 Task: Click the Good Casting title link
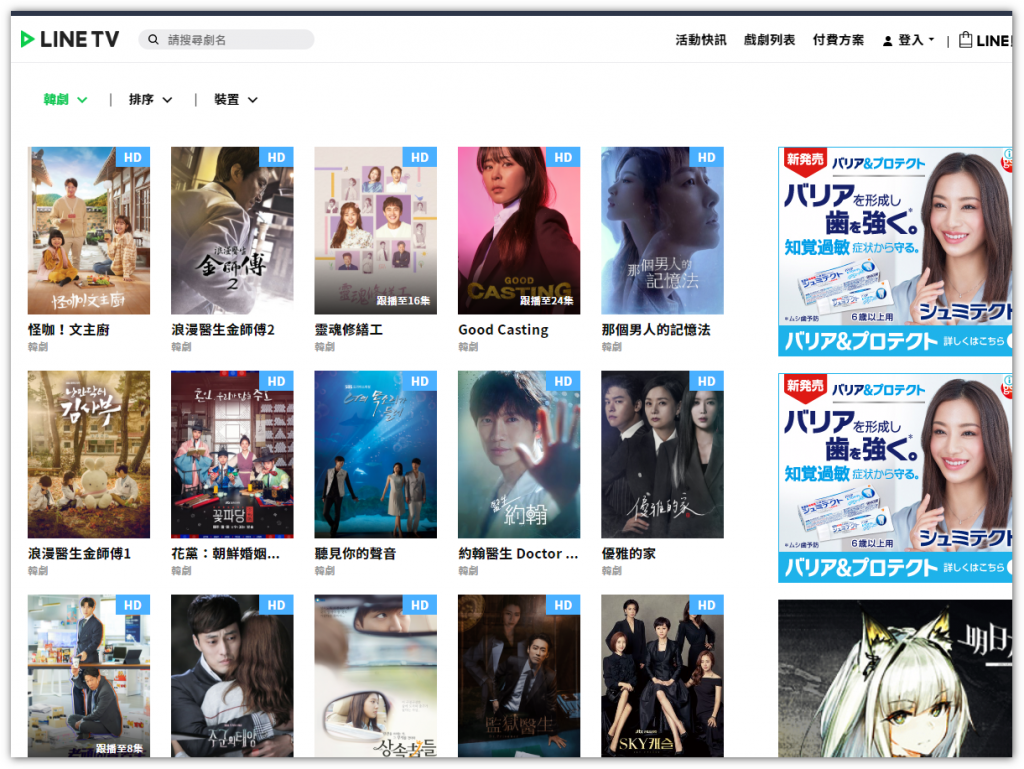(x=504, y=330)
